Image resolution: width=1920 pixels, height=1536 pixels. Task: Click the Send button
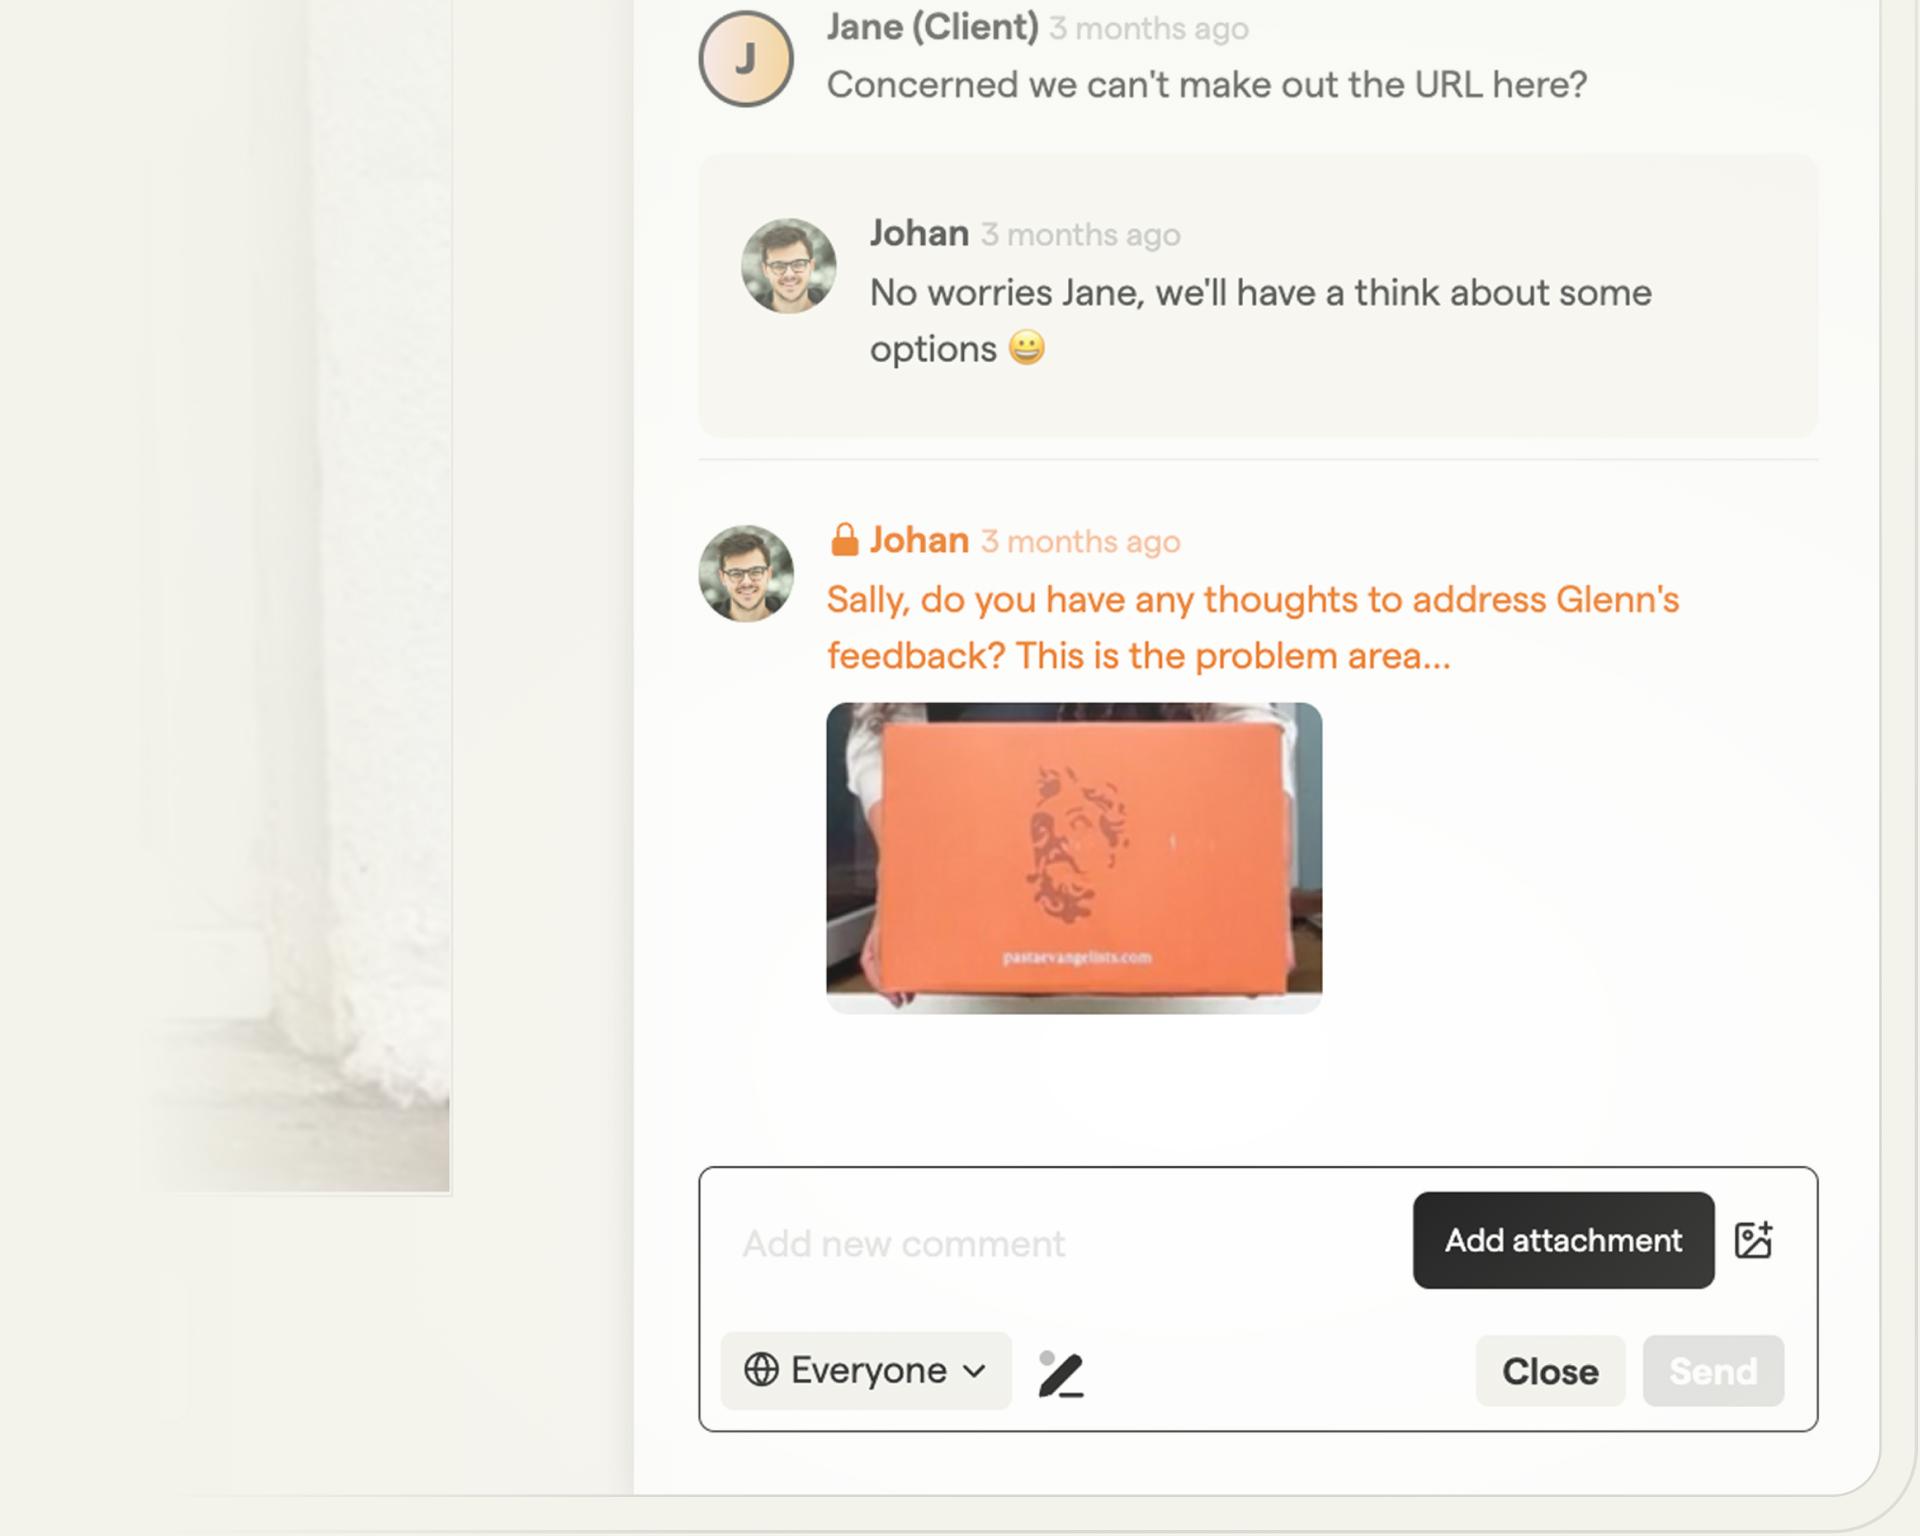pos(1713,1371)
